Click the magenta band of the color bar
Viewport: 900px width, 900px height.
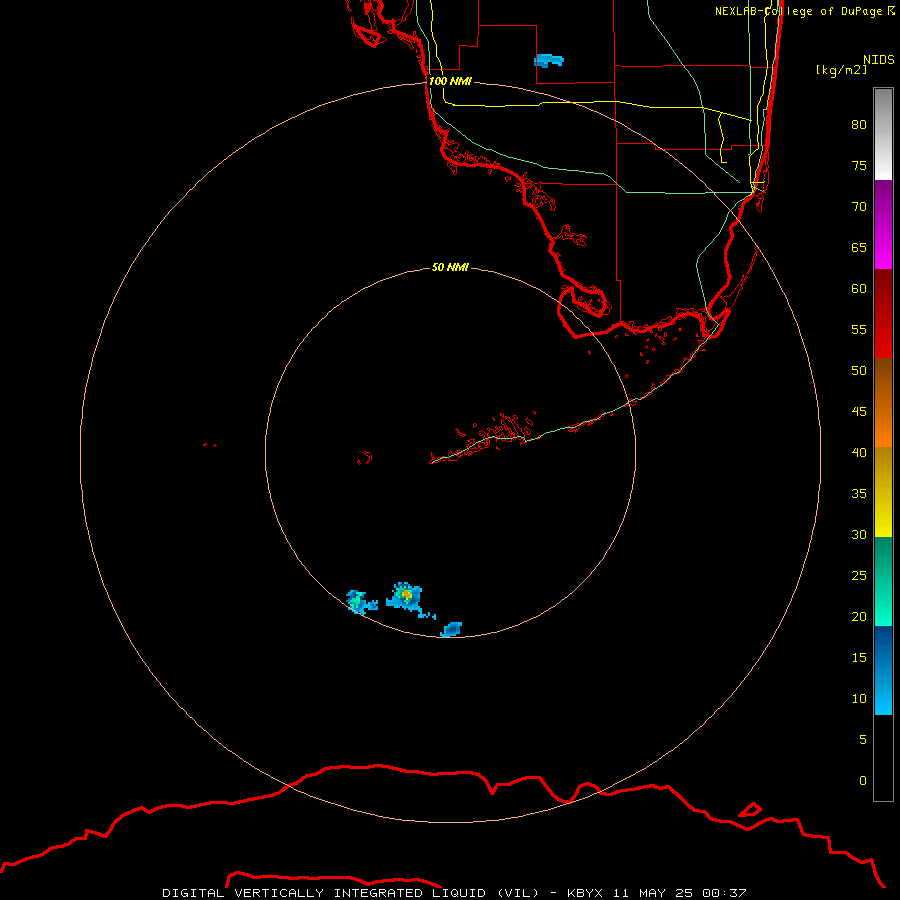883,225
